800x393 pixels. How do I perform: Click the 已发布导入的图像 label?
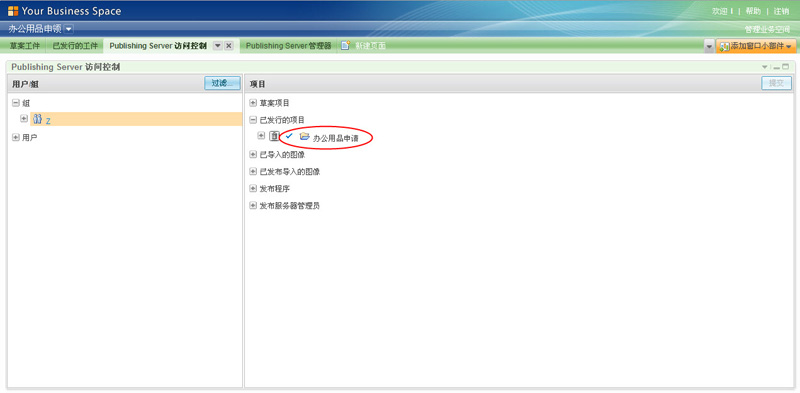pos(290,171)
